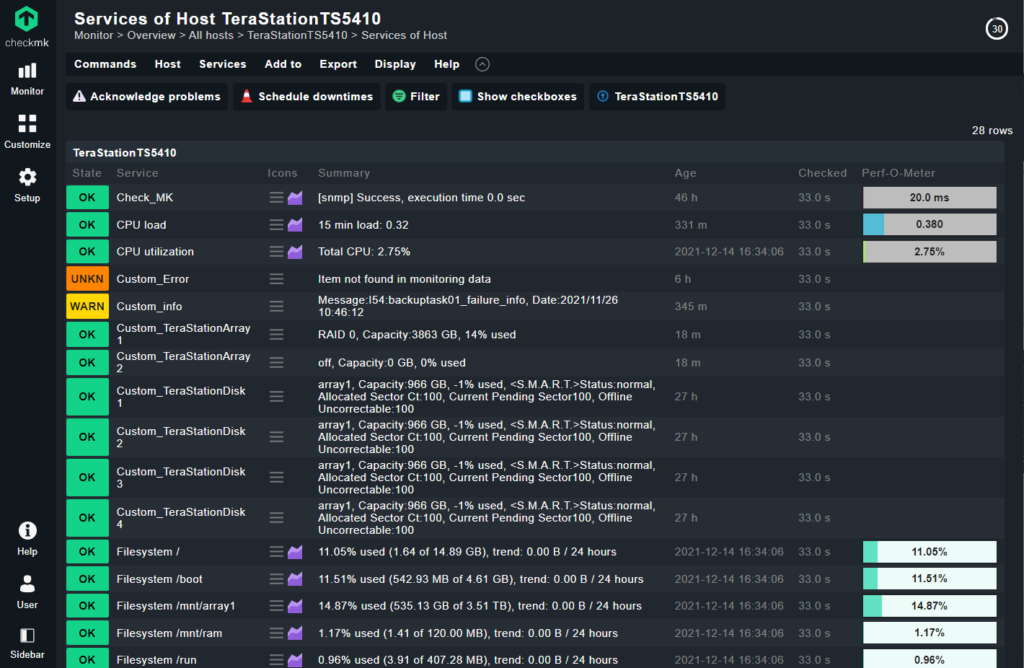Open the Setup gear menu
Screen dimensions: 1024x668
pos(27,185)
